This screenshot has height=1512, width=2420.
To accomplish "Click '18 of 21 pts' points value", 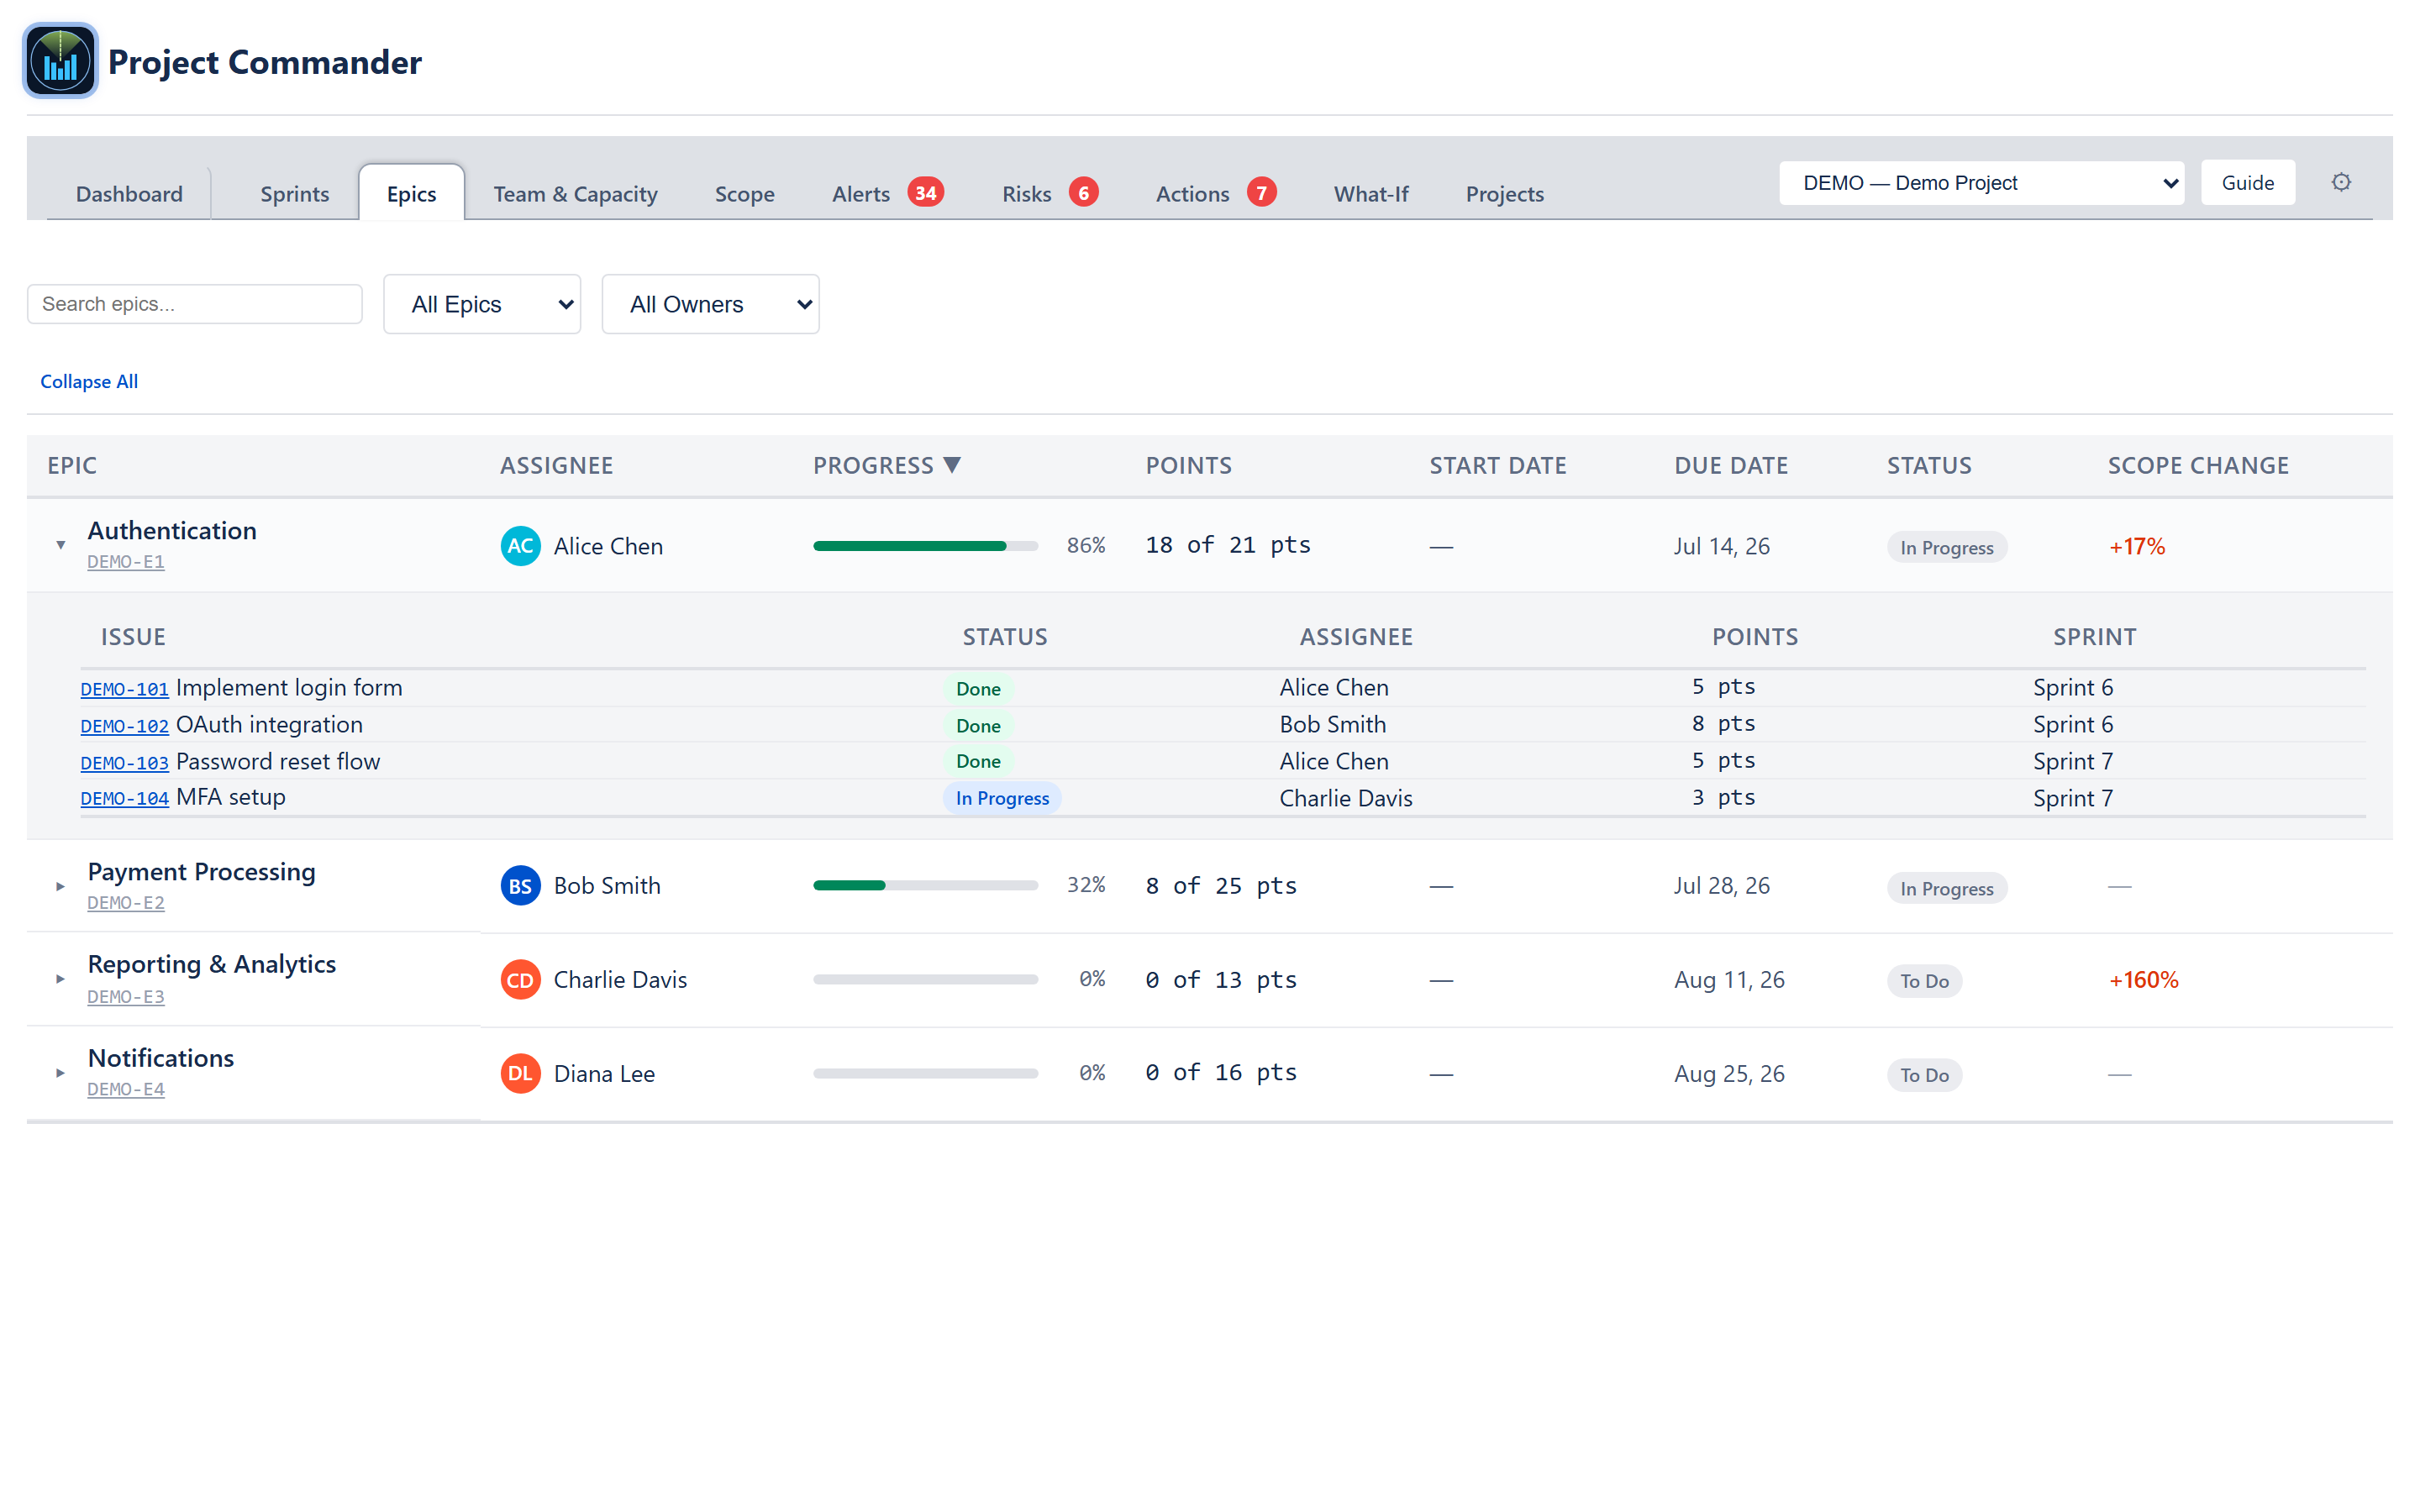I will click(x=1228, y=545).
